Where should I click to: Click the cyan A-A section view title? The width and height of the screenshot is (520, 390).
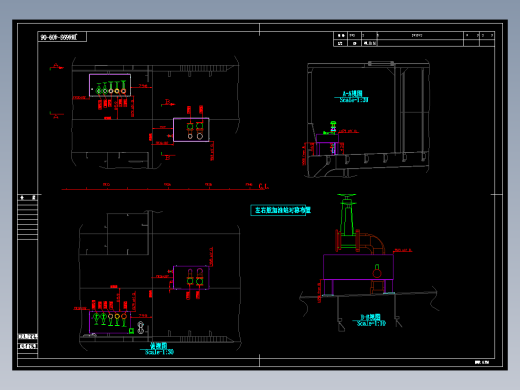click(352, 94)
